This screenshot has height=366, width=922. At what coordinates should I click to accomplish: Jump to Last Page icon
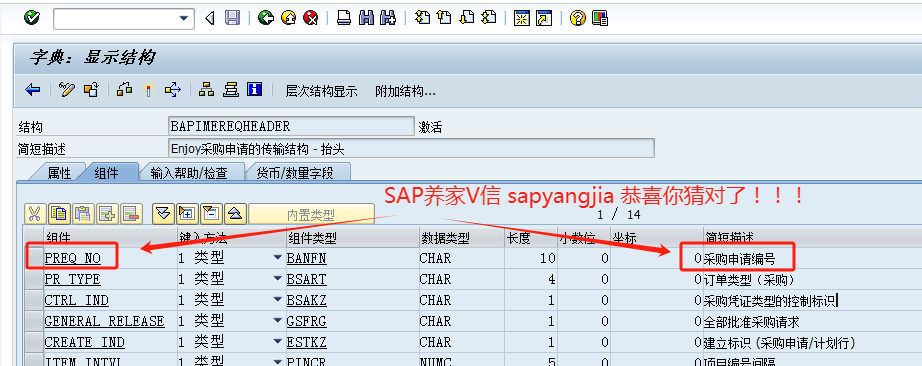(x=488, y=18)
